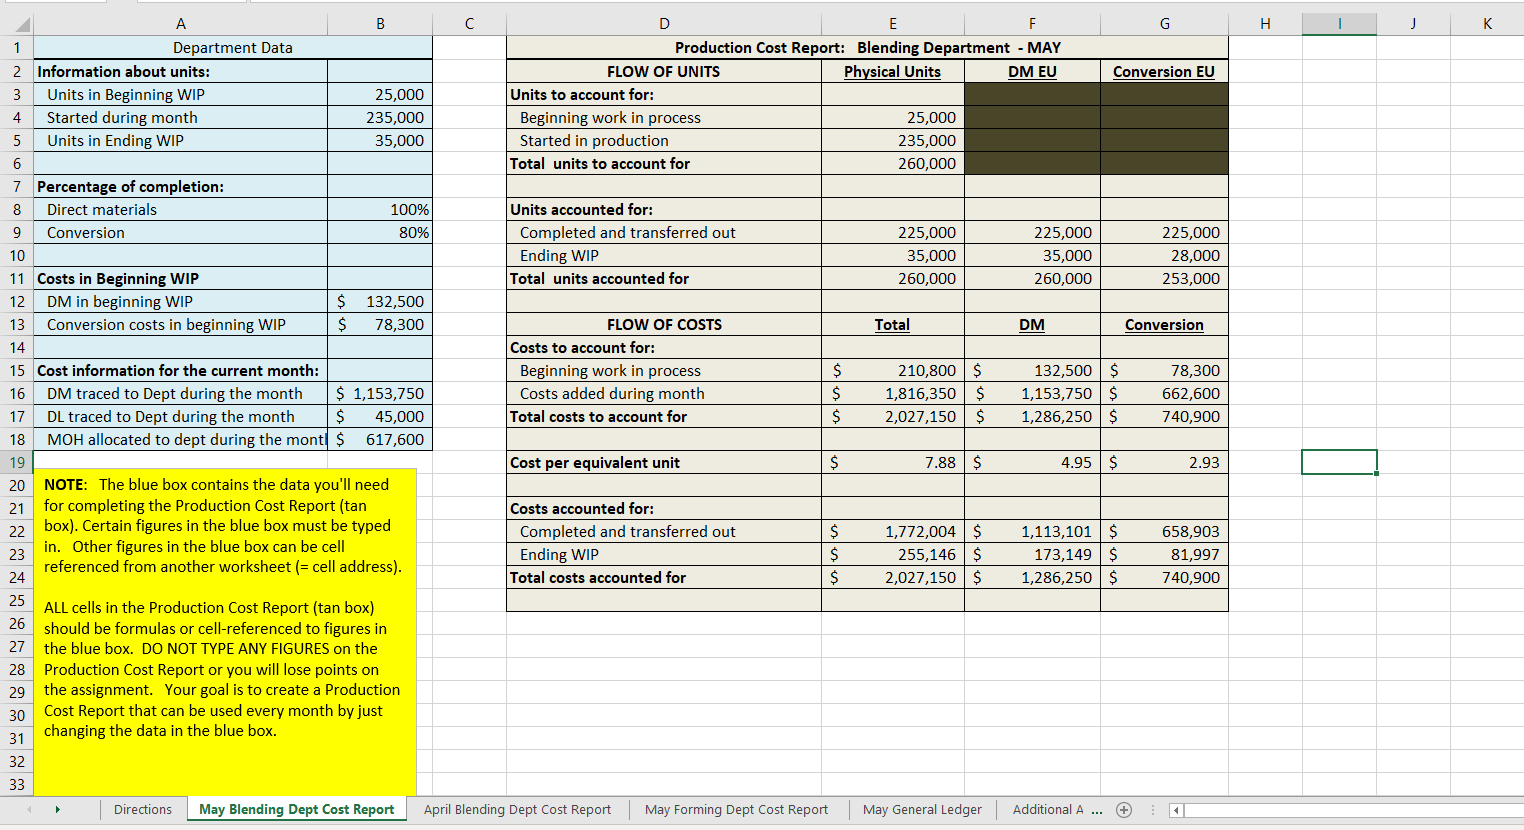The width and height of the screenshot is (1524, 830).
Task: Click the 'Department Data' title cell
Action: pyautogui.click(x=232, y=47)
